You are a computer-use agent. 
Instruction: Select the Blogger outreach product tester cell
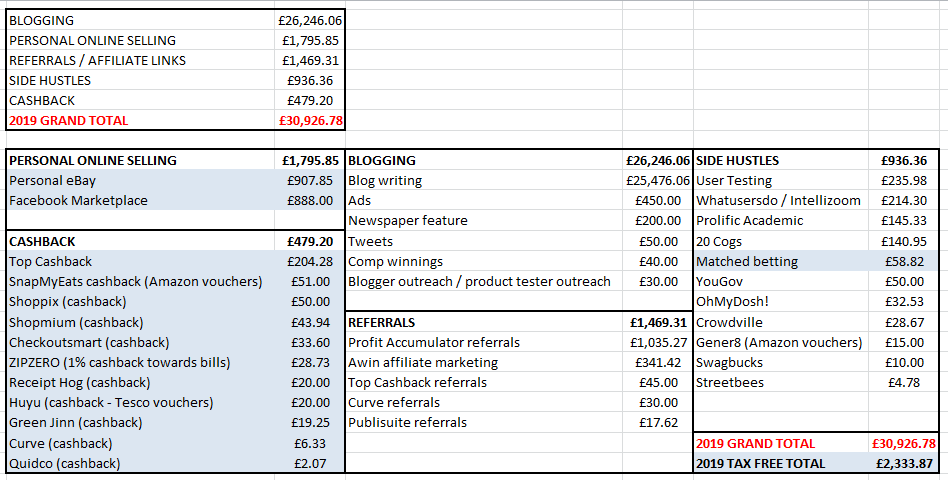(x=484, y=281)
